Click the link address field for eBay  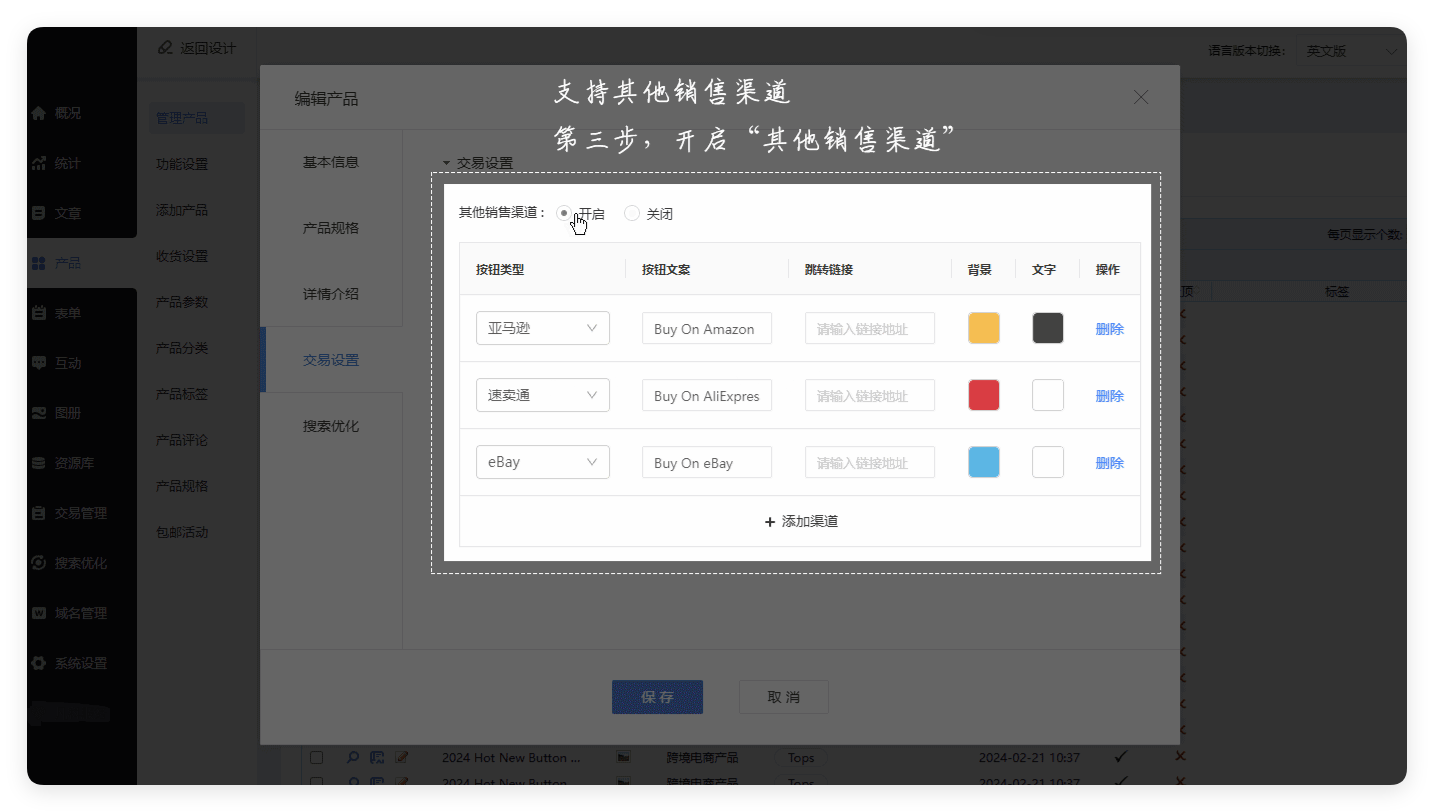pos(869,462)
